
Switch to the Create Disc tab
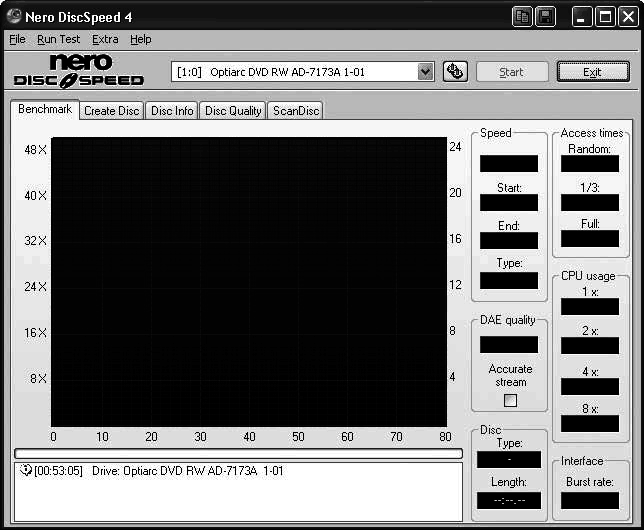point(111,111)
